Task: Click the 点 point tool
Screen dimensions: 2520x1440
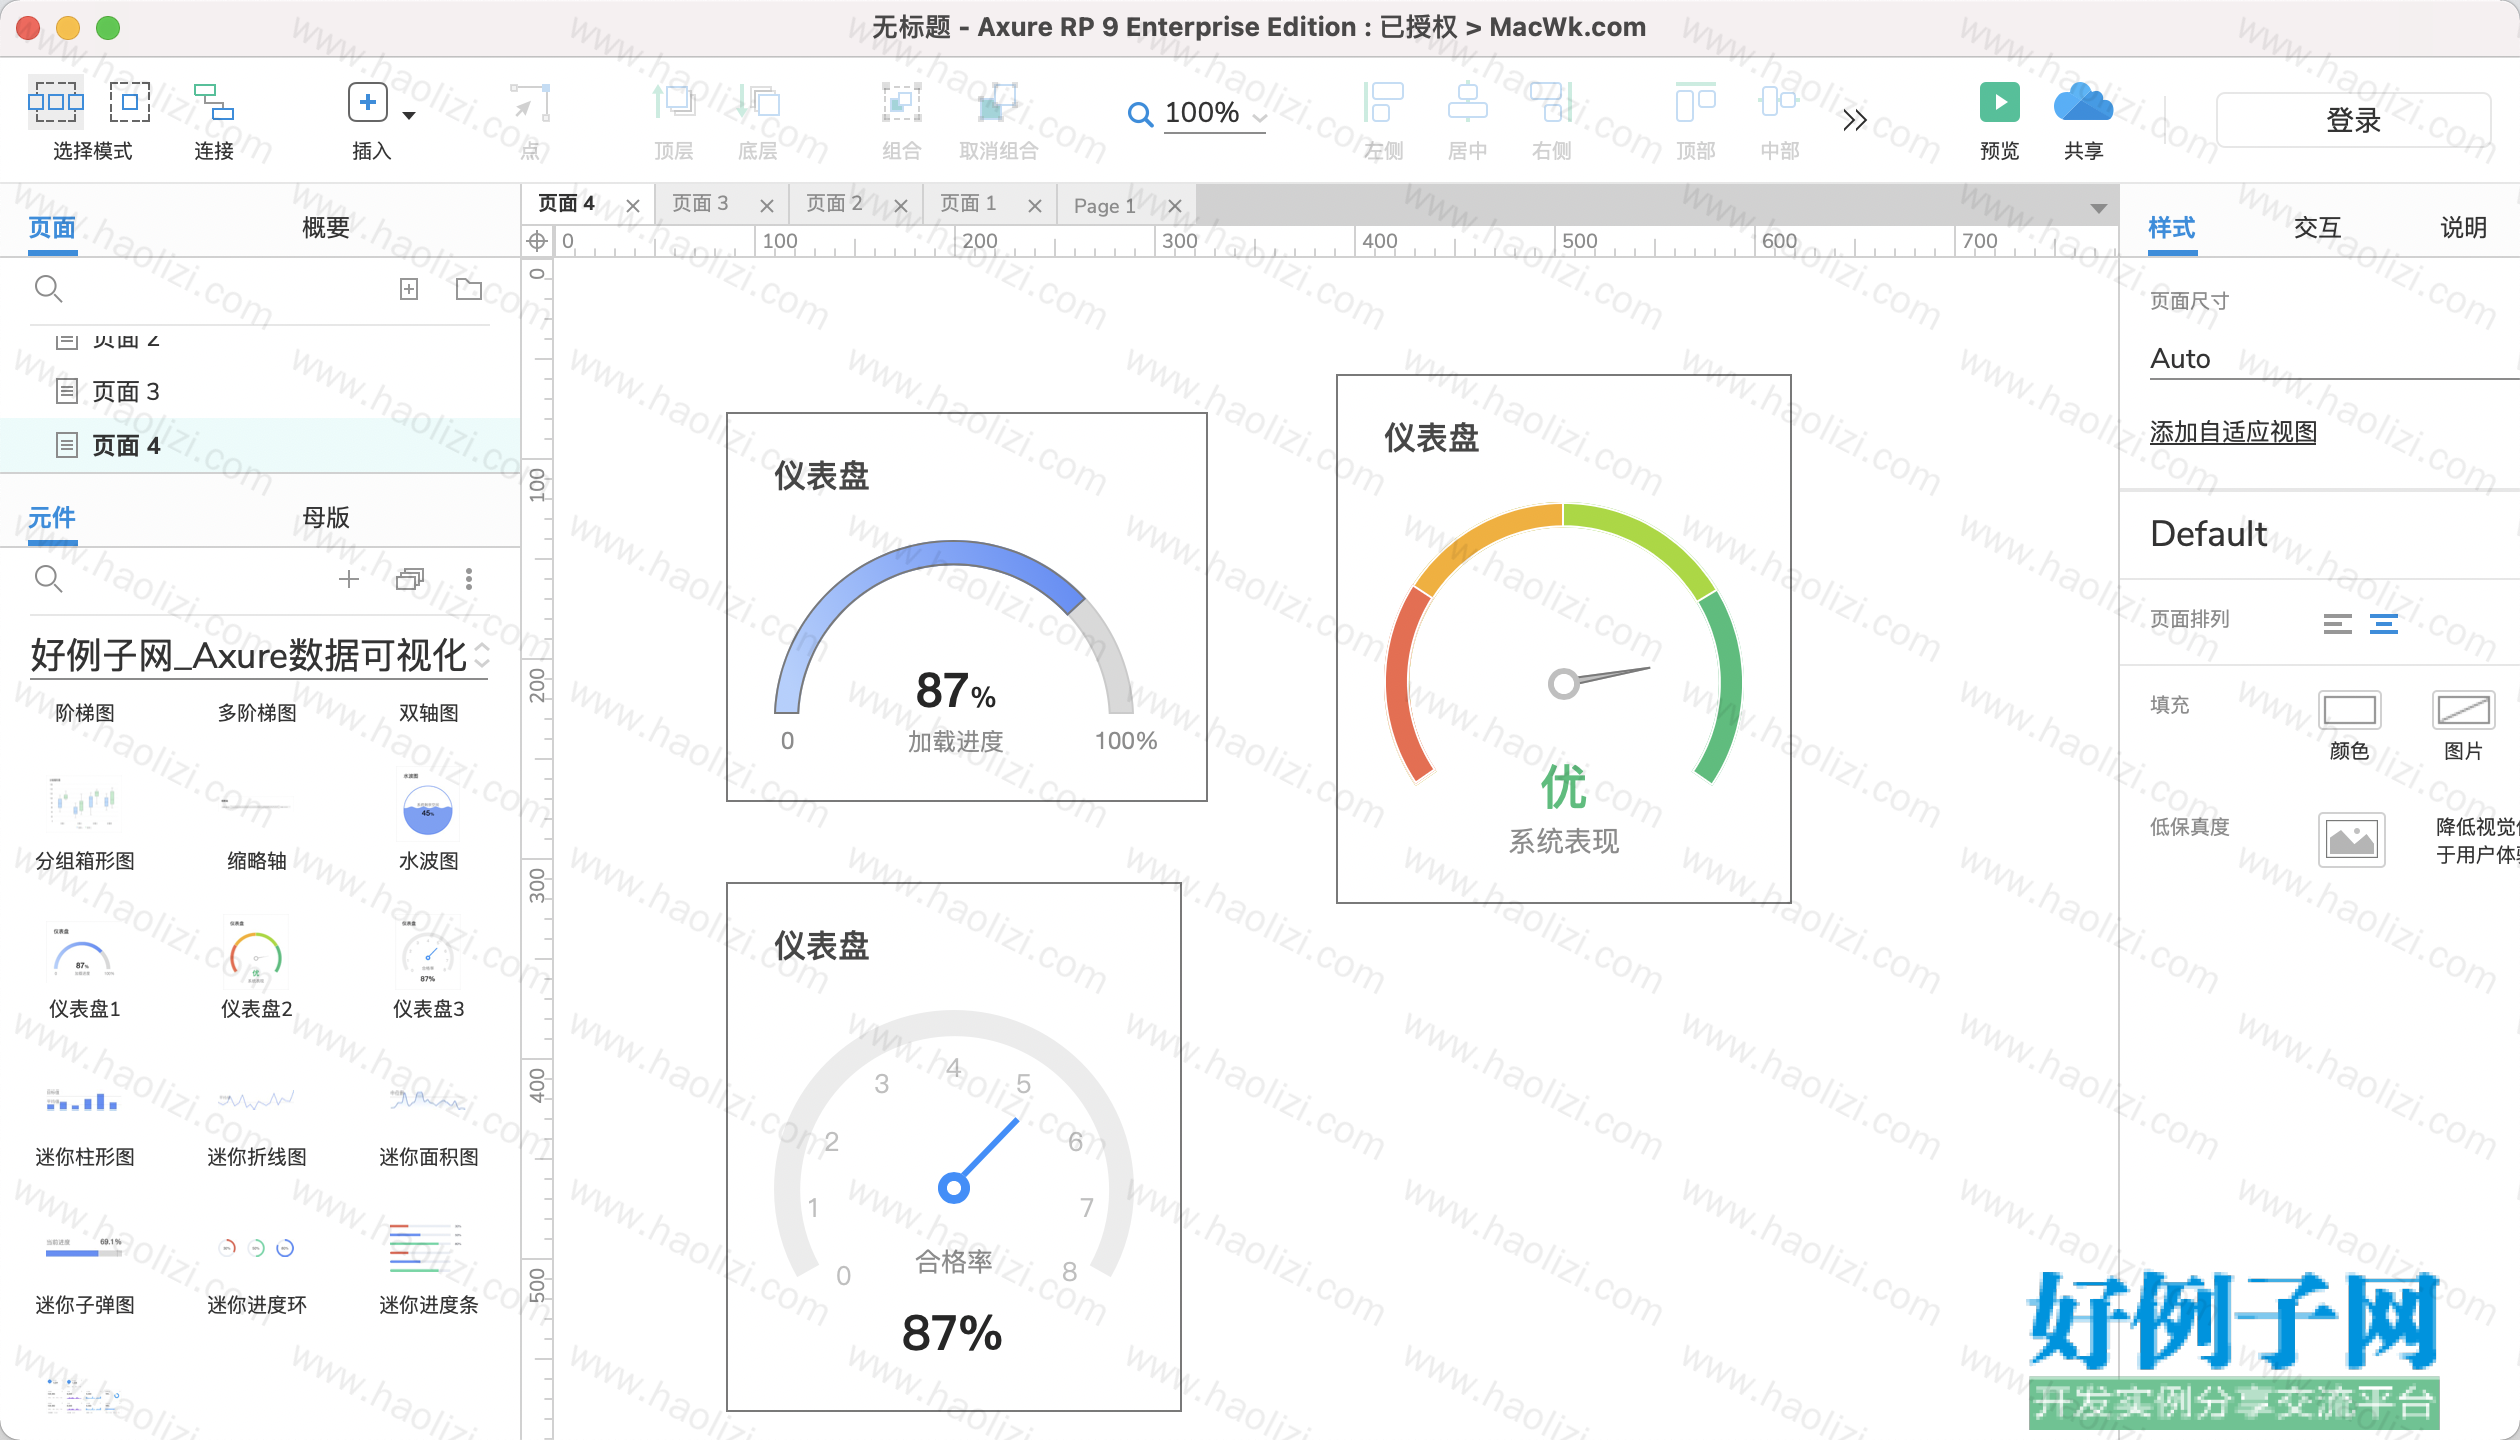Action: pos(530,102)
